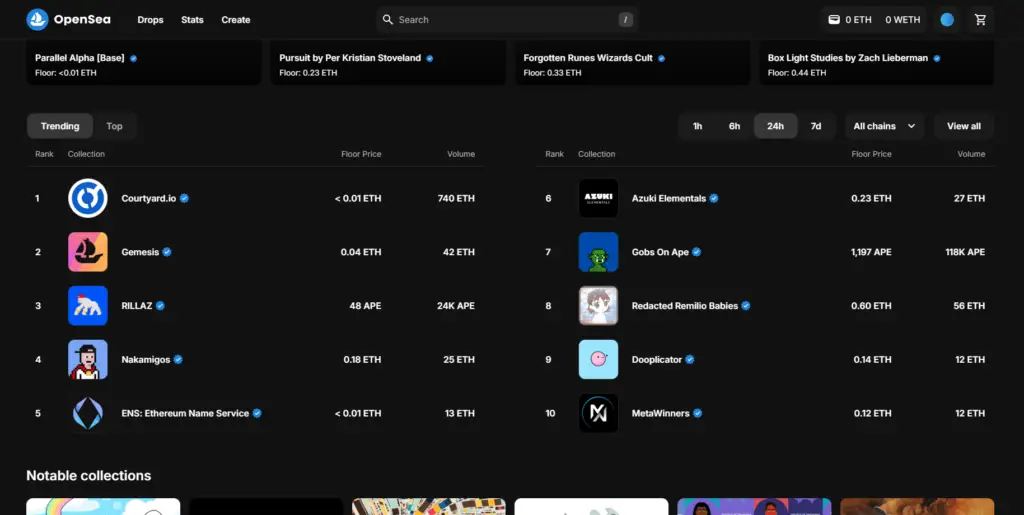Open the Gemesis ship logo
The image size is (1024, 515).
[88, 252]
